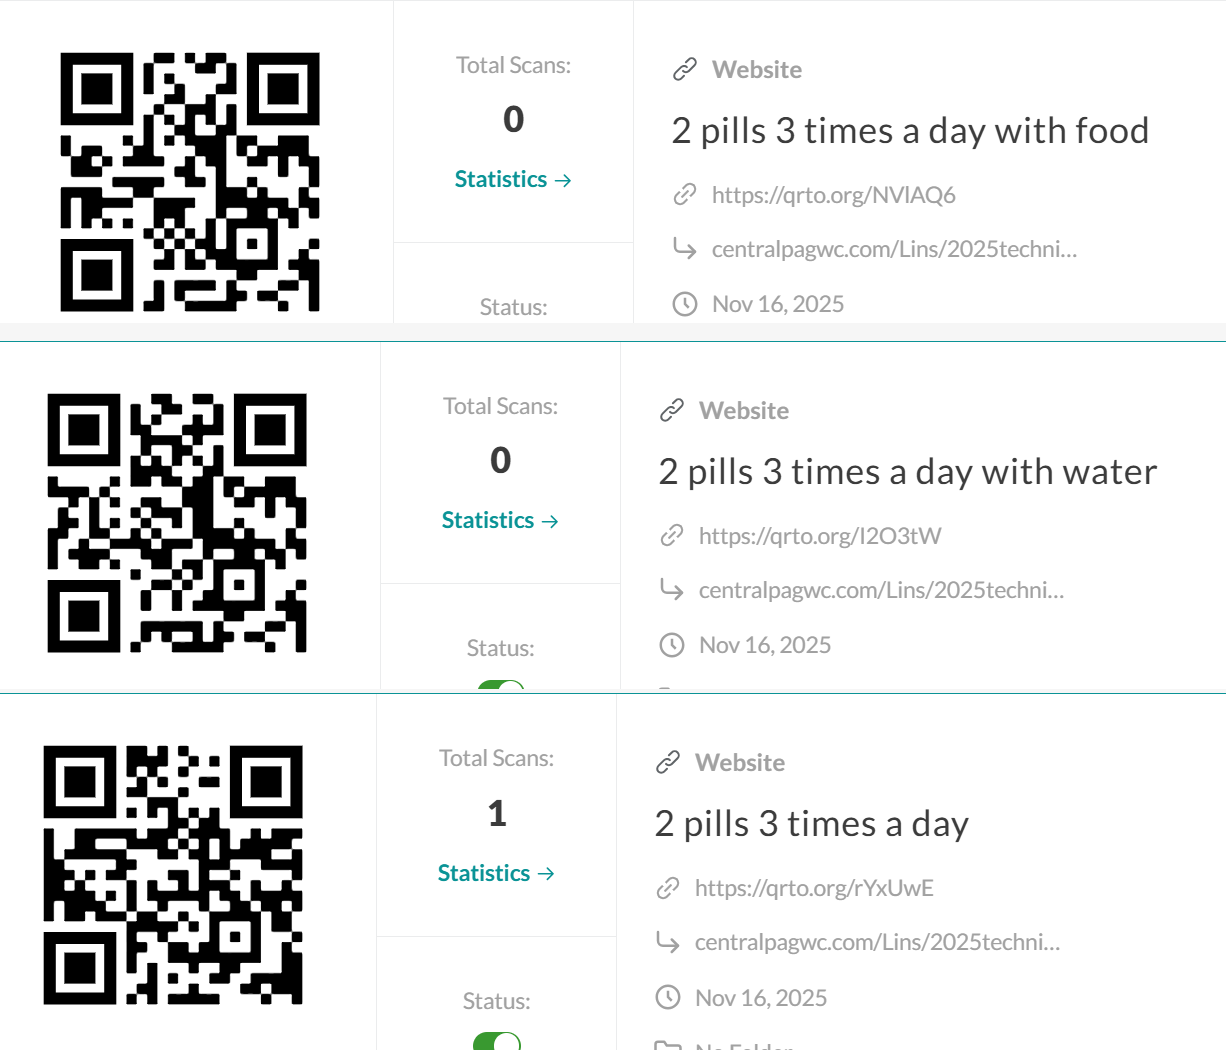This screenshot has height=1060, width=1226.
Task: Open Statistics for the 'with food' QR code
Action: [513, 180]
